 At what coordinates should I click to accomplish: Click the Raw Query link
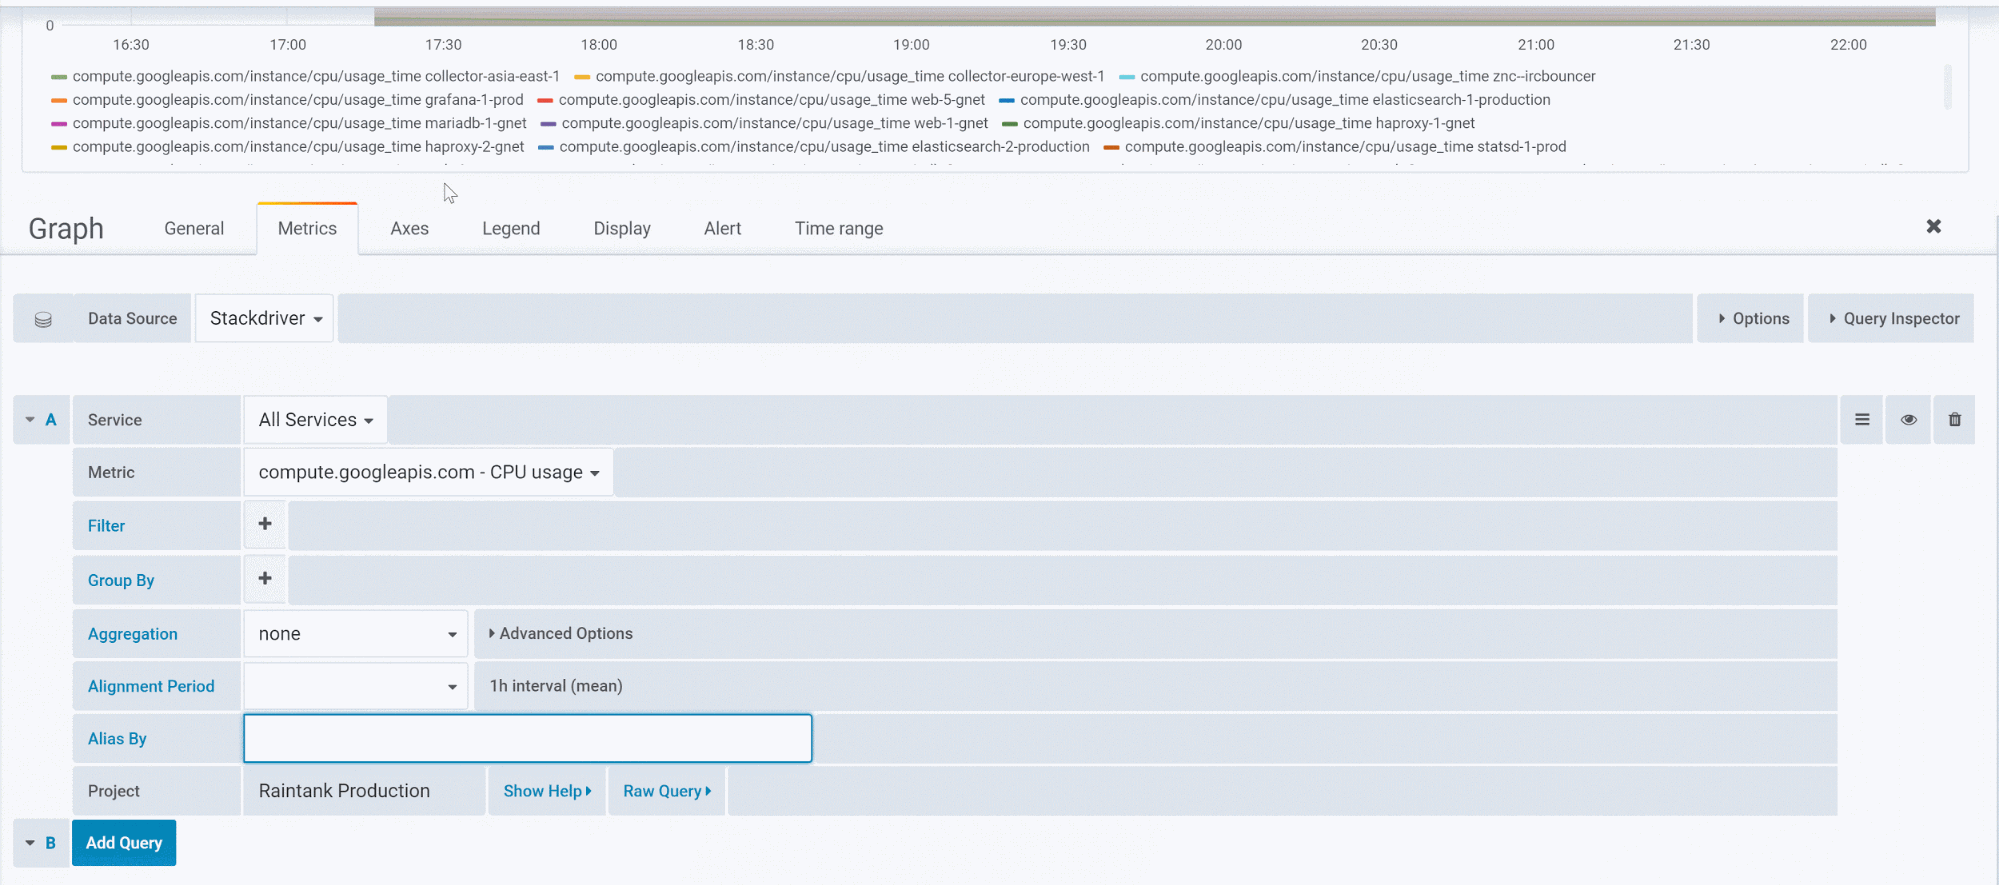667,791
